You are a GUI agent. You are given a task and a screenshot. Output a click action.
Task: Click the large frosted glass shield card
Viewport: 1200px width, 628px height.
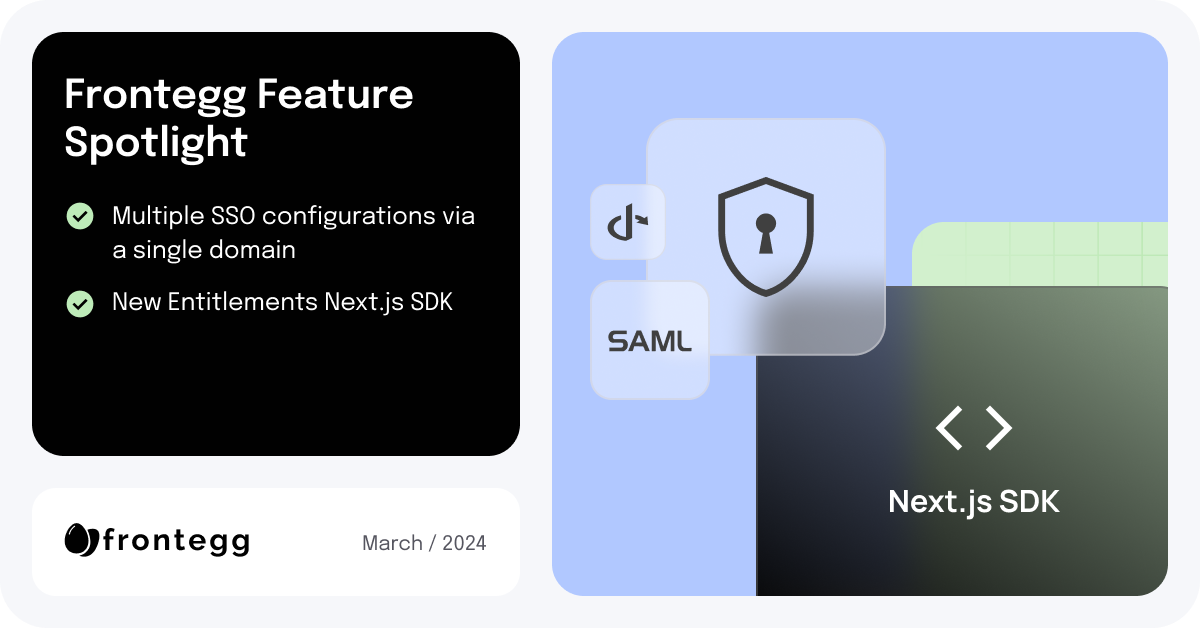pyautogui.click(x=766, y=237)
